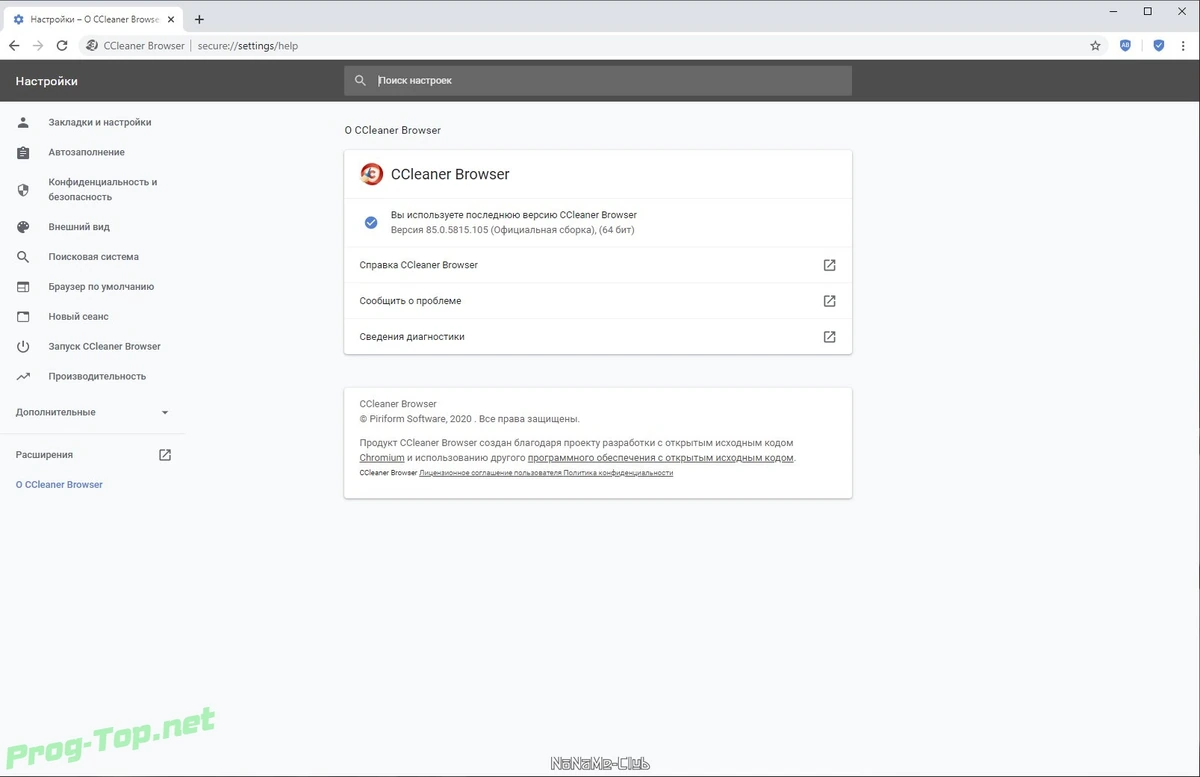Click the external link icon for Сведения диагностики

pyautogui.click(x=829, y=337)
